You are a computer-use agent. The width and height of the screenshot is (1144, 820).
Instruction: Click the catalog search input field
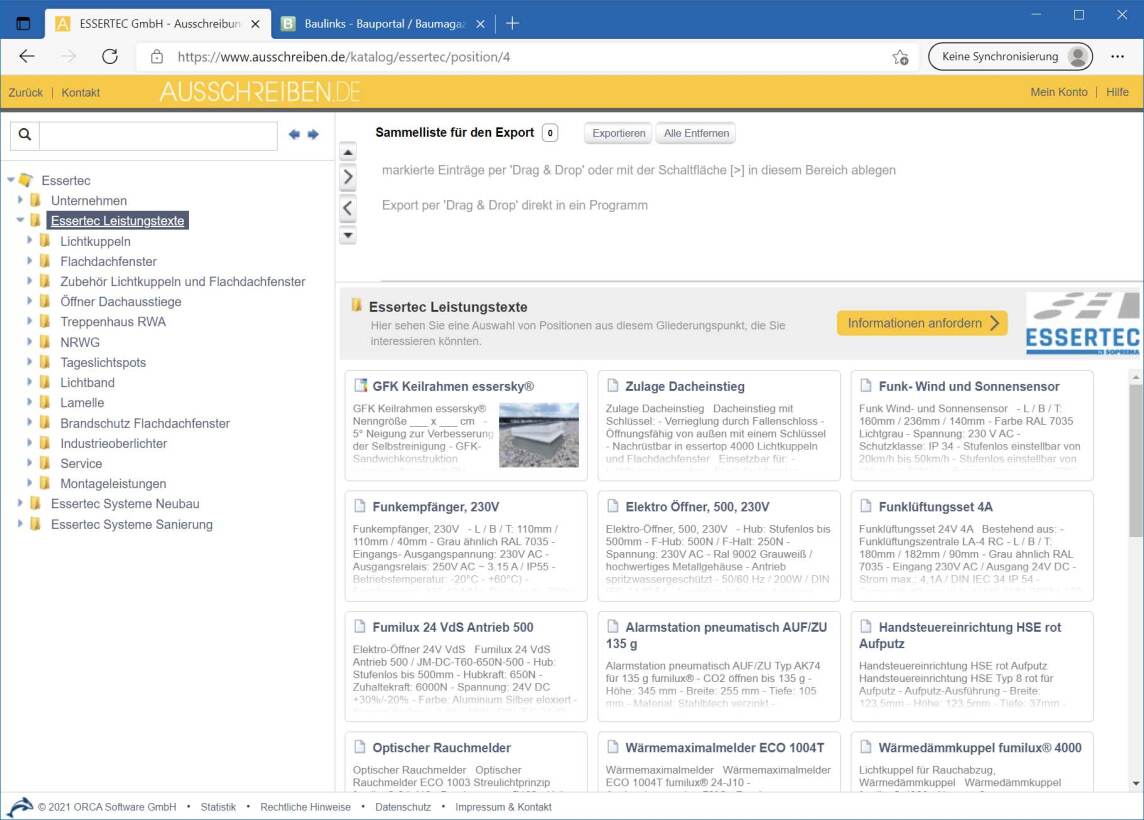(x=158, y=135)
